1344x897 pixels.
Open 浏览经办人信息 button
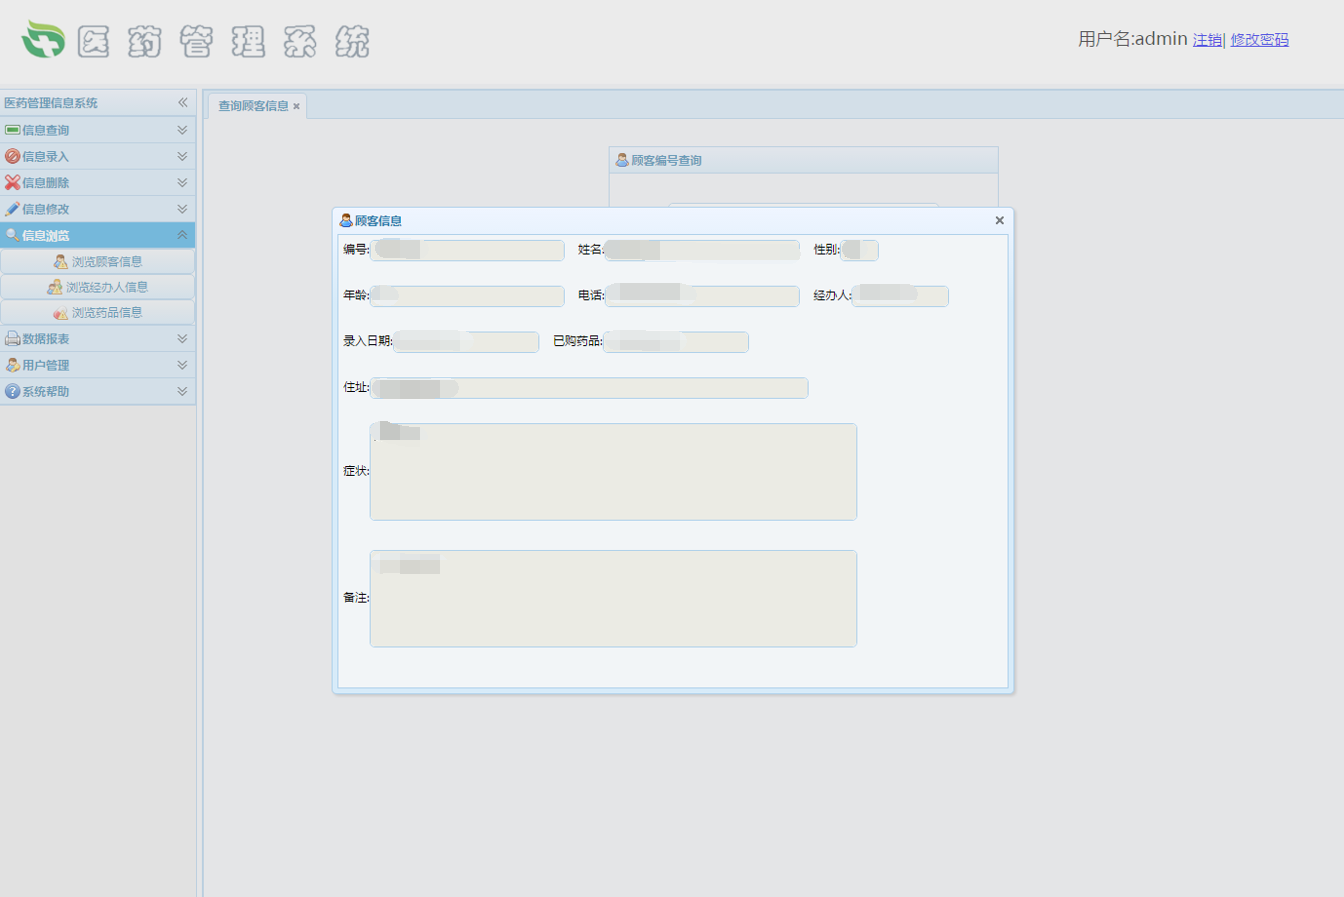coord(97,287)
